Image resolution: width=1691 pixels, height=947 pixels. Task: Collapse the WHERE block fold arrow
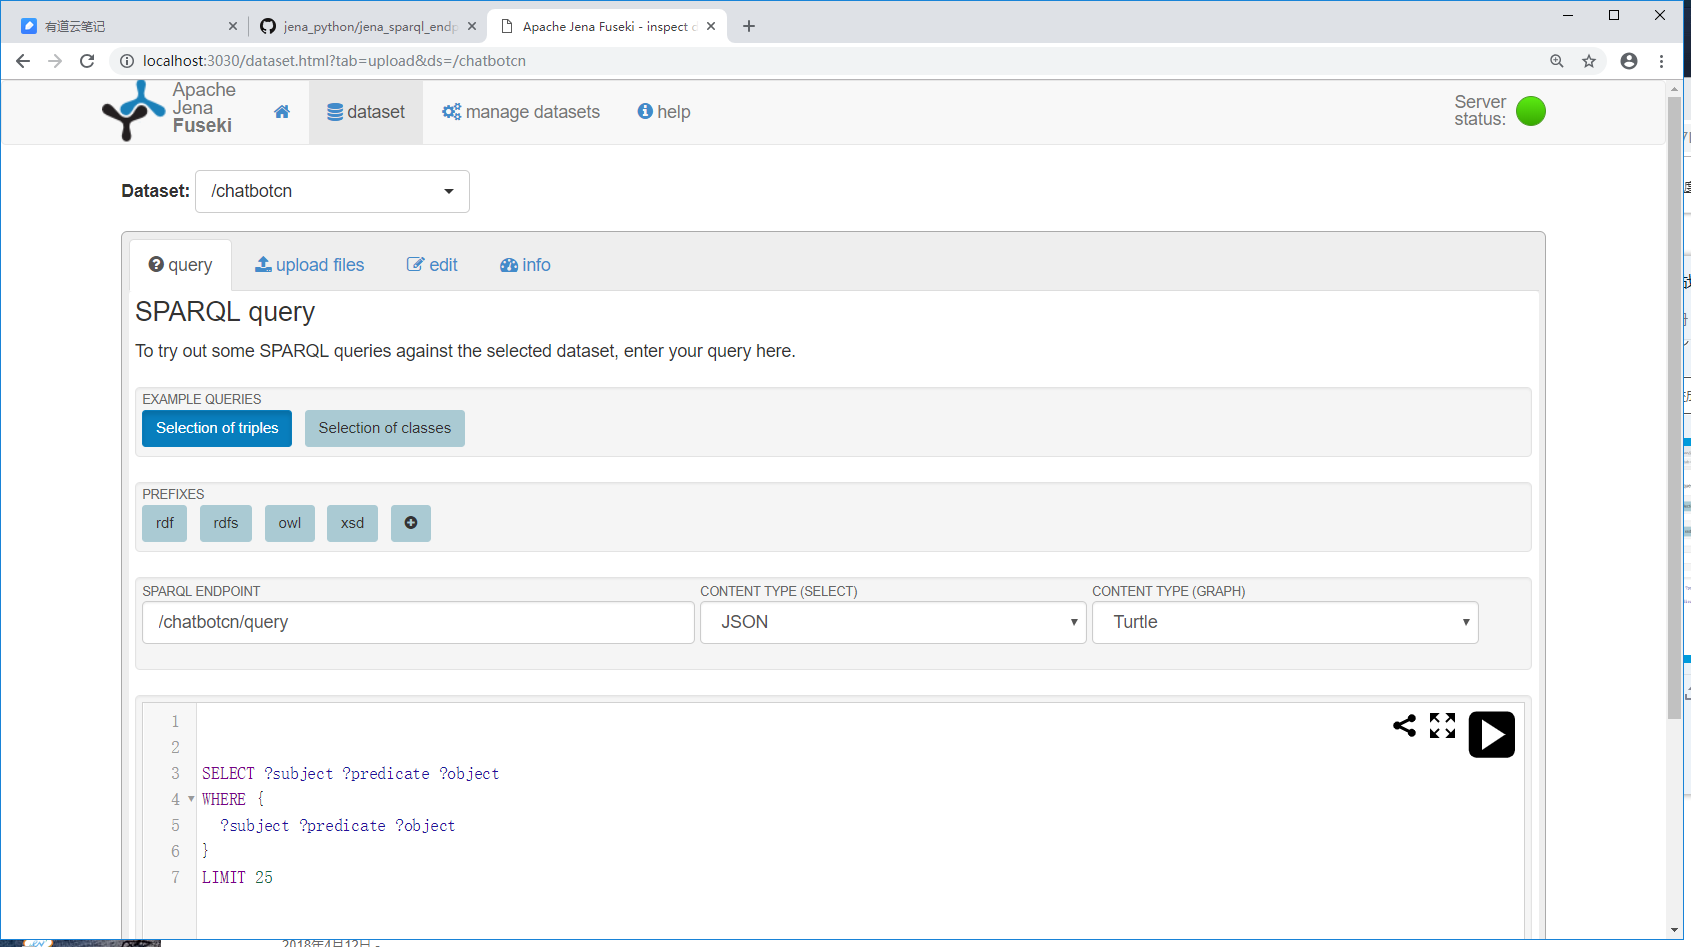(191, 799)
